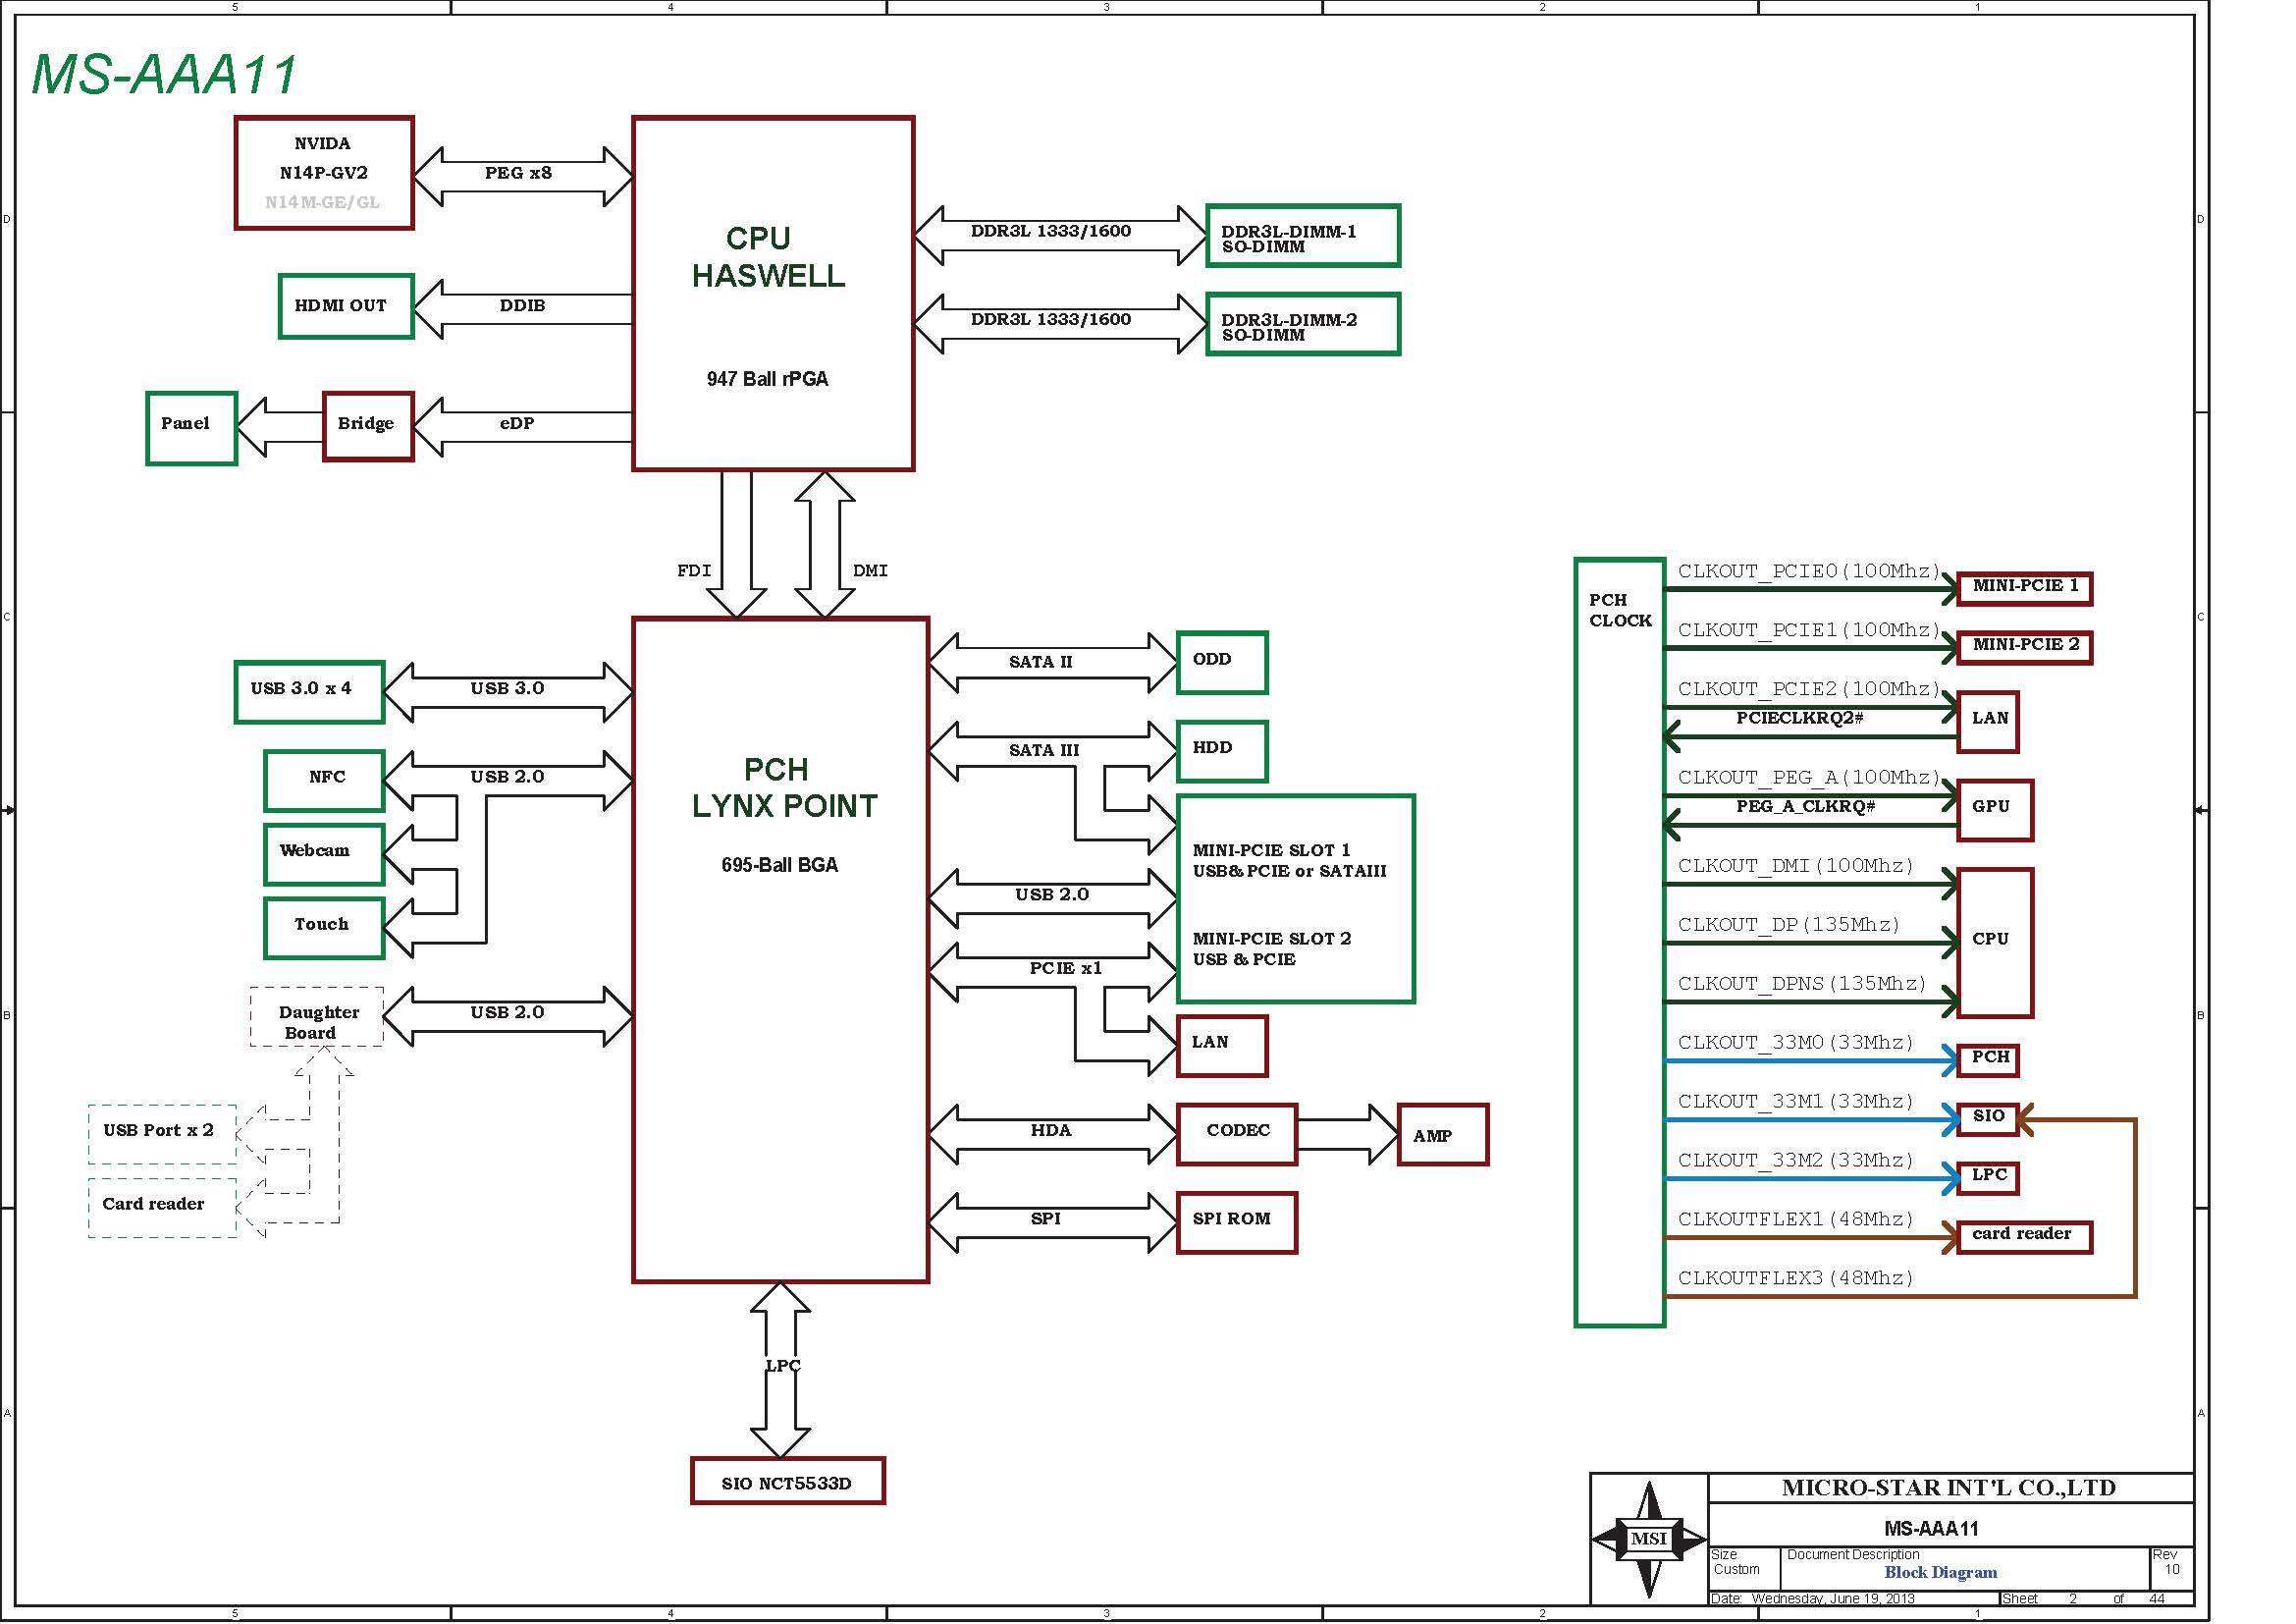This screenshot has height=1624, width=2296.
Task: Click the large green MS-AAA11 heading
Action: click(x=165, y=74)
